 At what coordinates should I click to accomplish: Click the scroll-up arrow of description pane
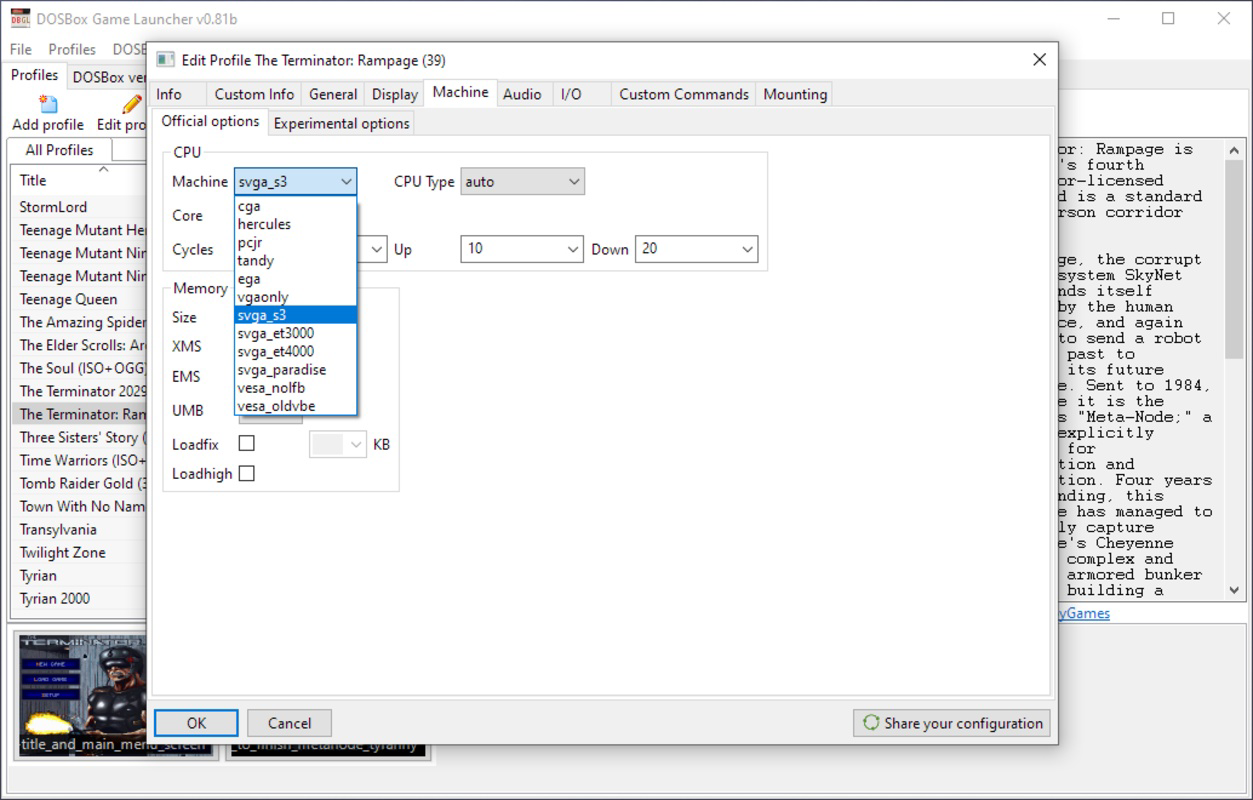tap(1234, 150)
